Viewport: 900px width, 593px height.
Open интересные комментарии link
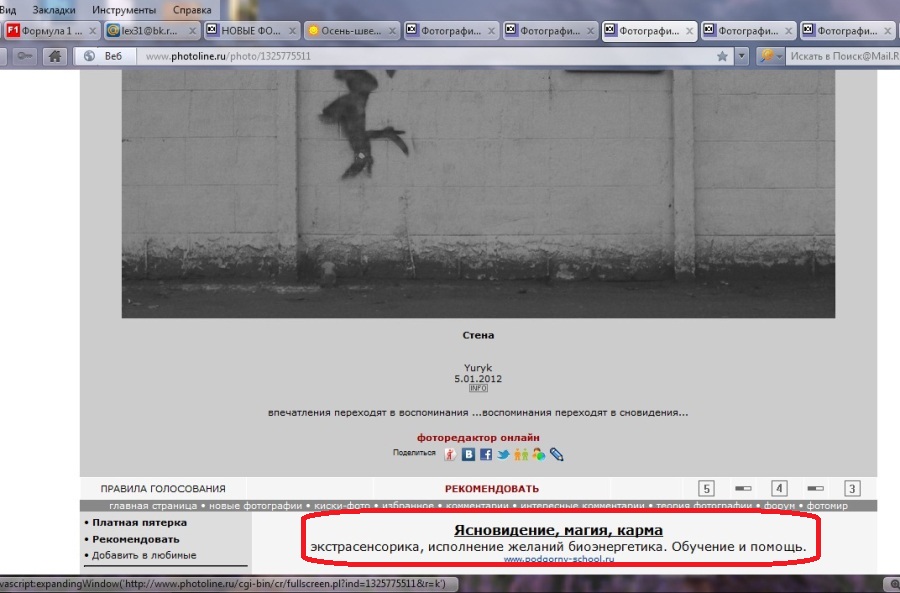click(x=583, y=506)
